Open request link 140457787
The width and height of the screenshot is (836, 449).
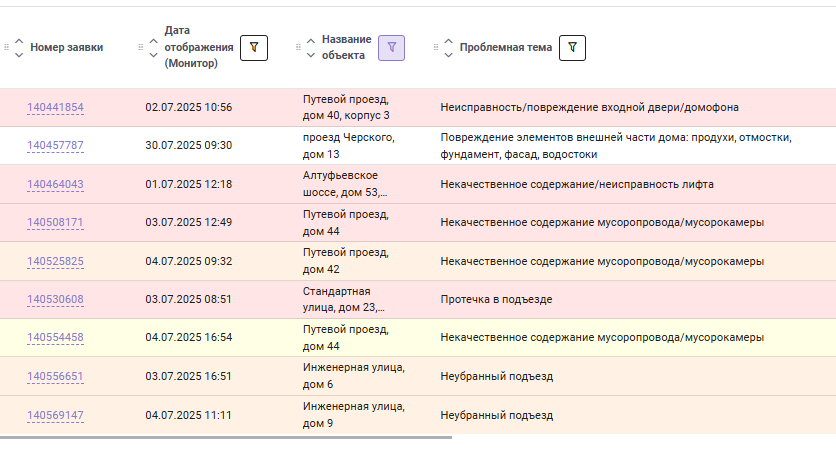tap(55, 146)
